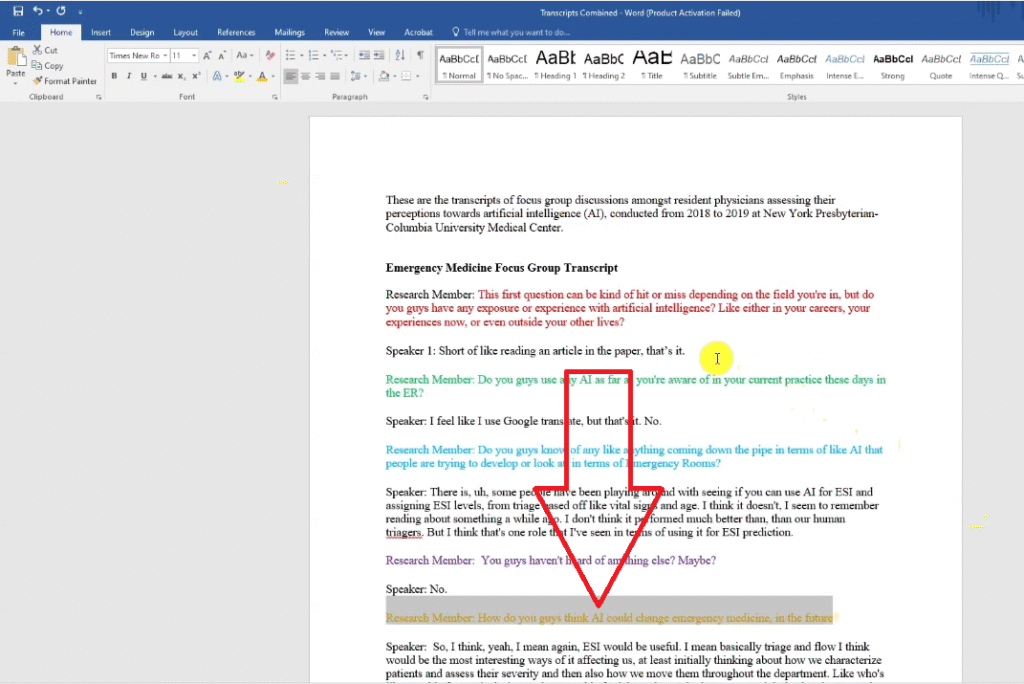Click the Undo arrow icon

[37, 11]
